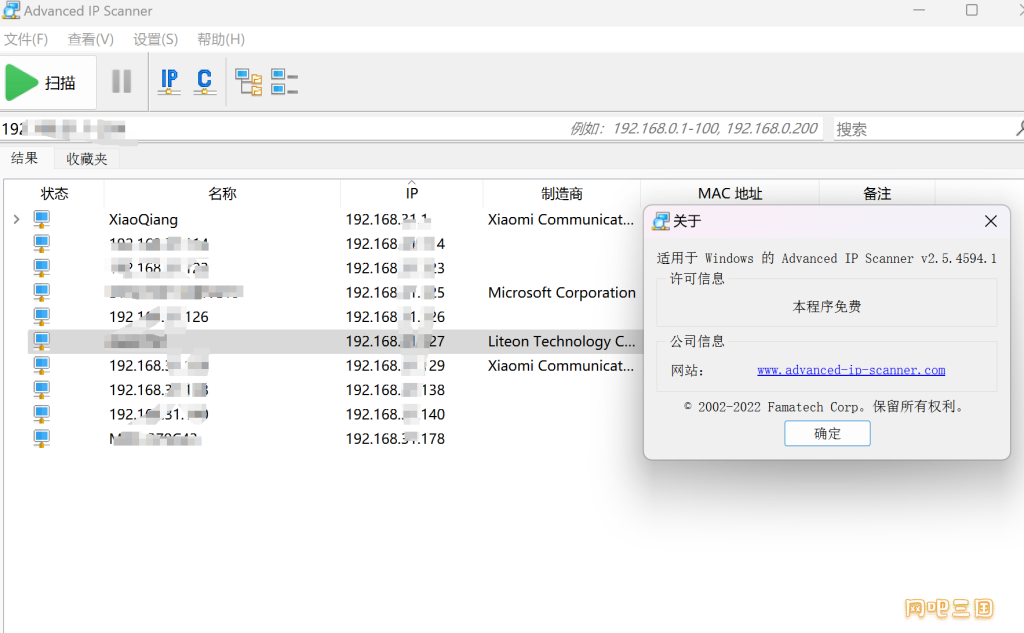Sort by the 备注 column header
The height and width of the screenshot is (633, 1024).
877,193
